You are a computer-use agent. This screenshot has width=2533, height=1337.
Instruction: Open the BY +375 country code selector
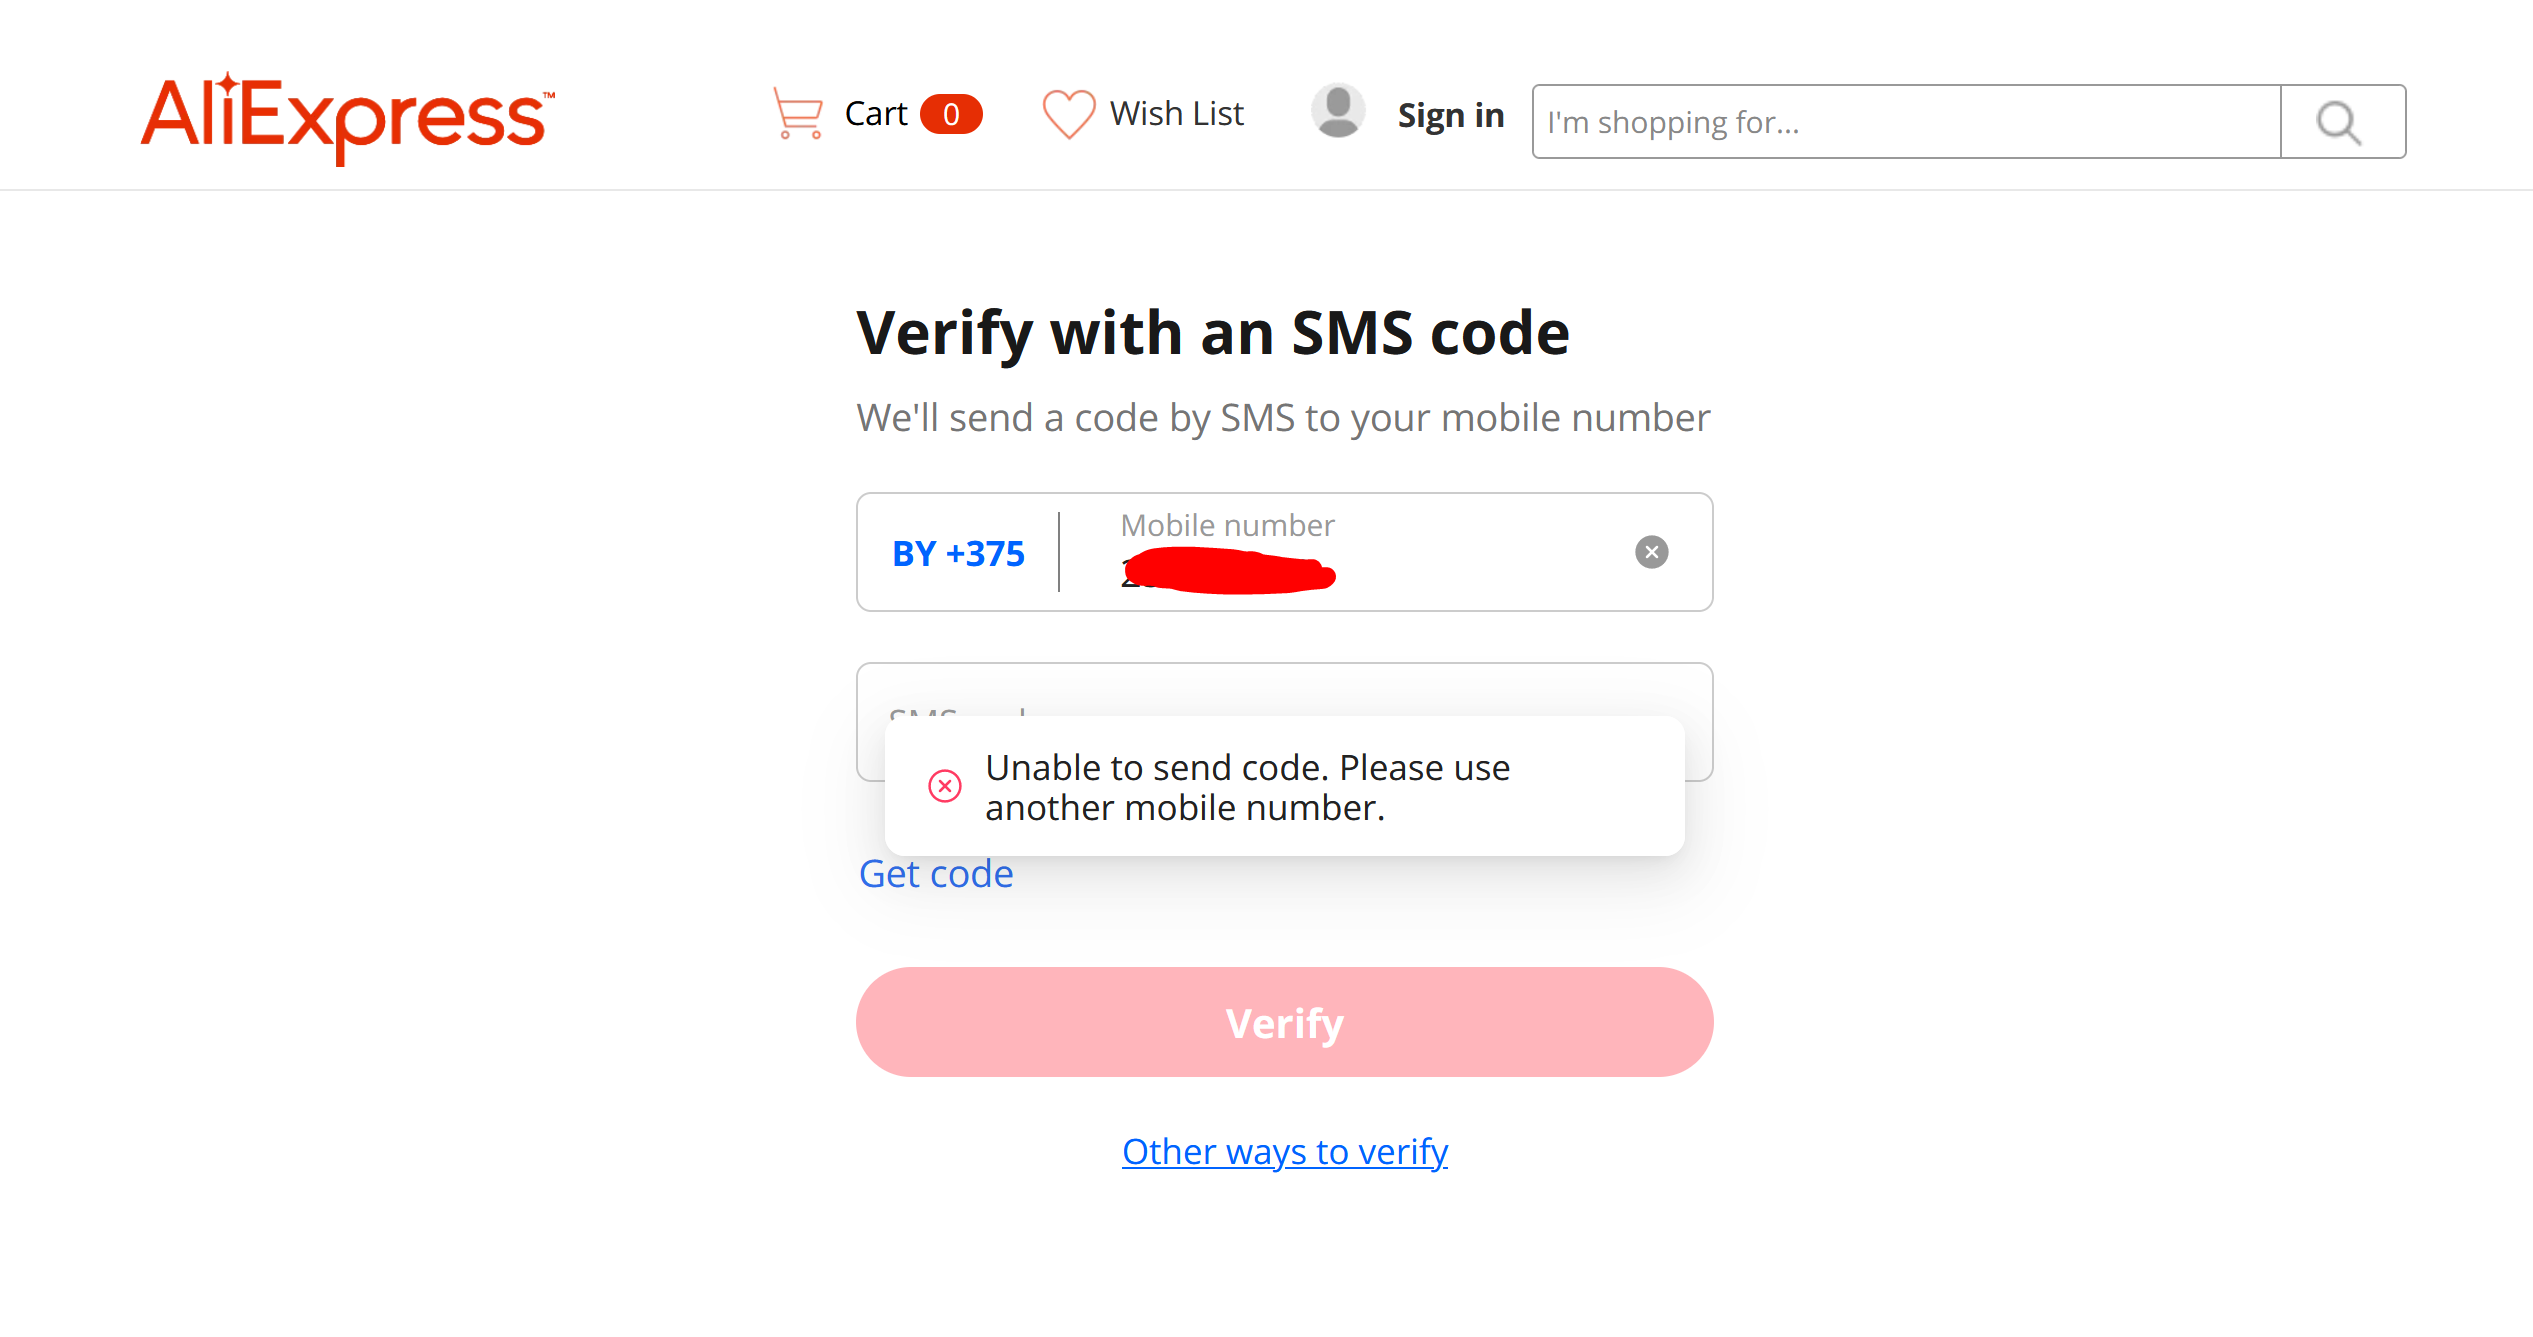(x=958, y=553)
